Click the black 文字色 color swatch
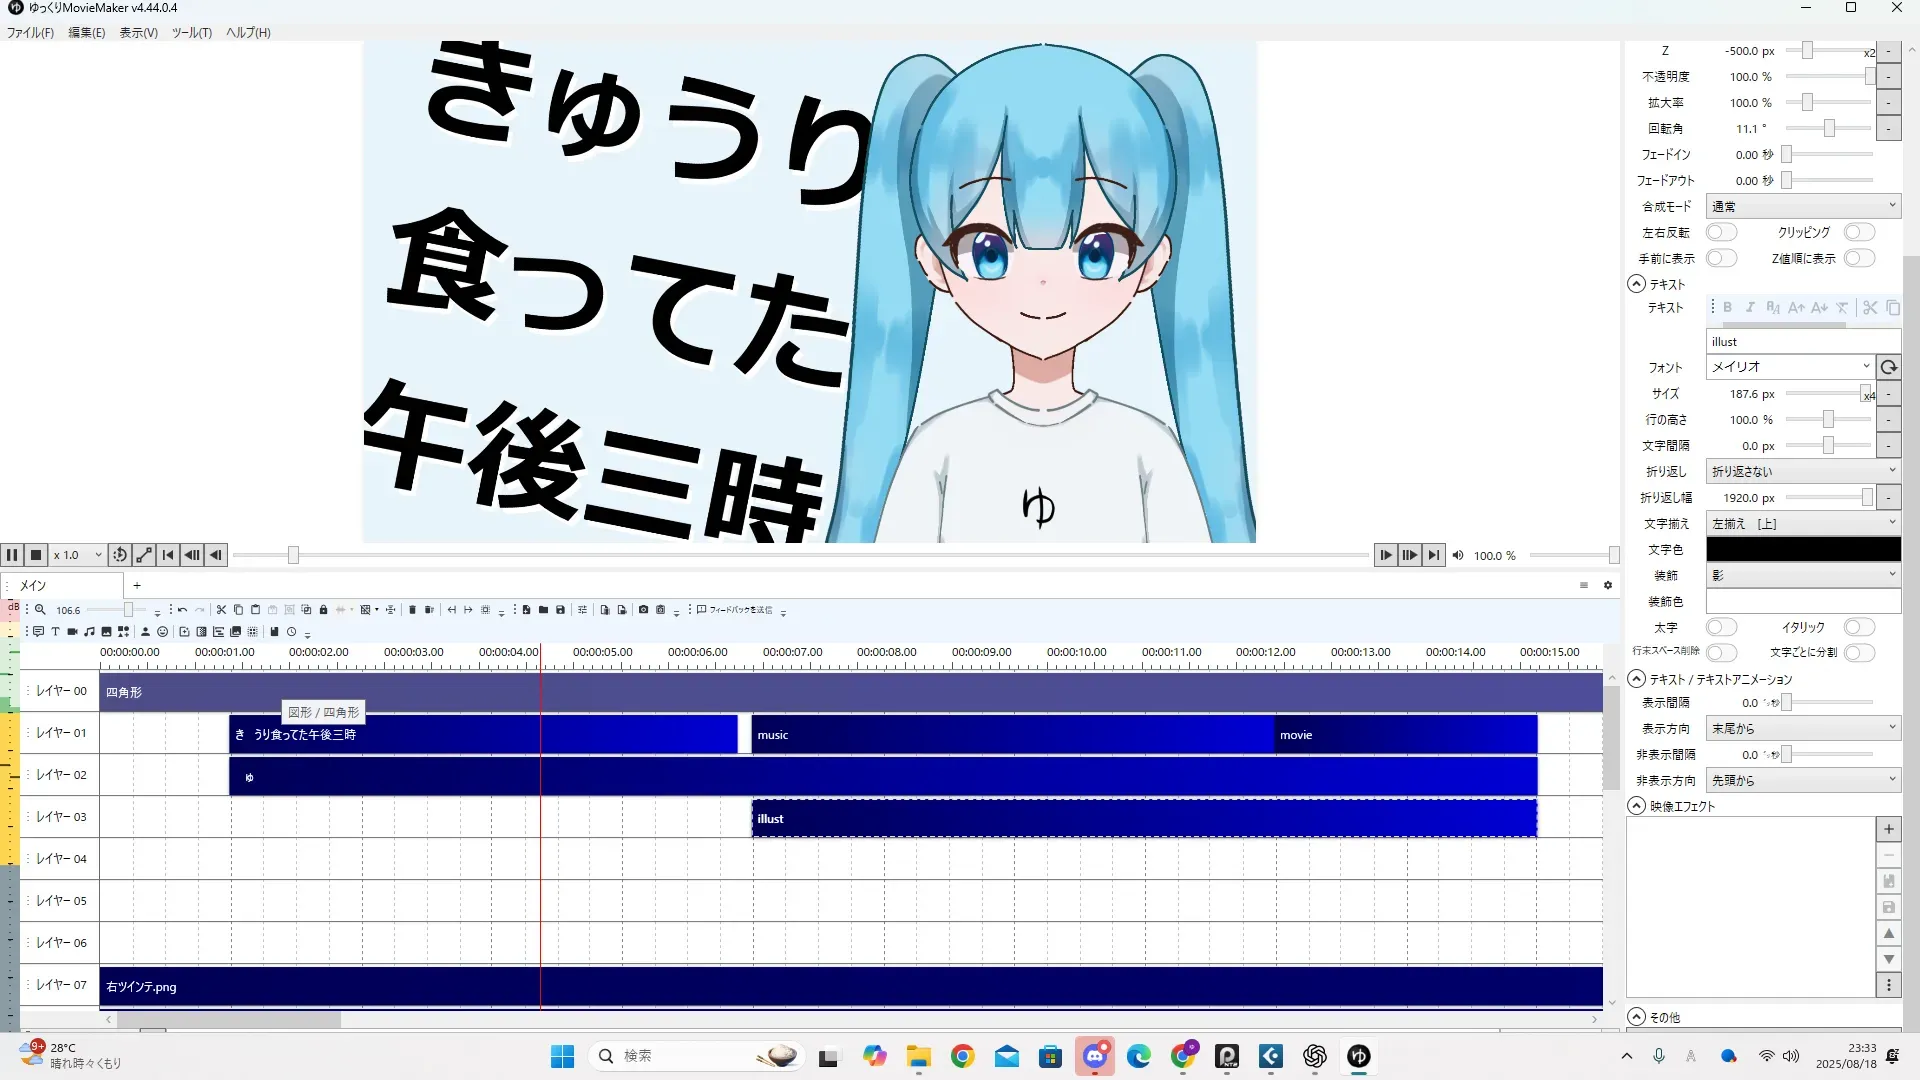This screenshot has height=1080, width=1920. coord(1802,549)
